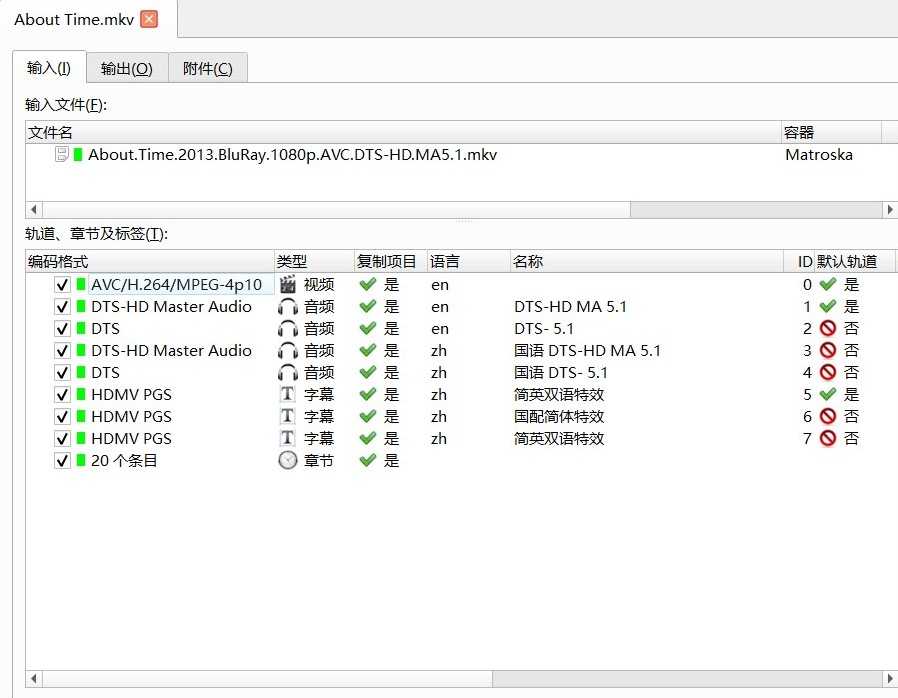This screenshot has height=698, width=898.
Task: Uncheck the 20 个条目 chapters entry
Action: [x=62, y=460]
